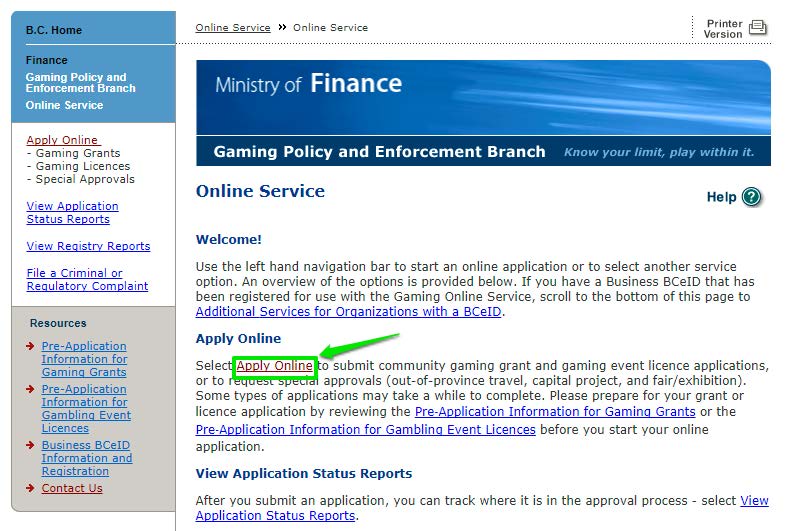The height and width of the screenshot is (531, 787).
Task: Click Gaming Policy and Enforcement Branch banner title
Action: 379,152
